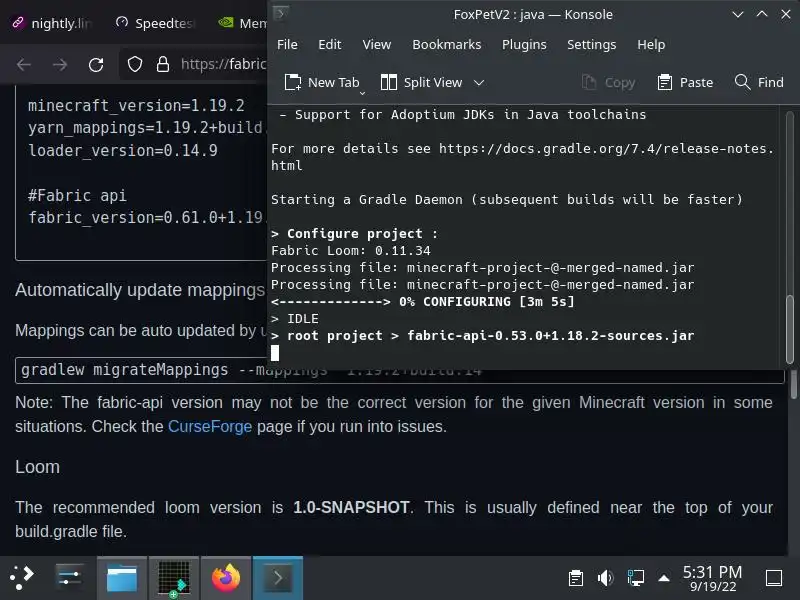Open the KDE application launcher

tap(21, 578)
